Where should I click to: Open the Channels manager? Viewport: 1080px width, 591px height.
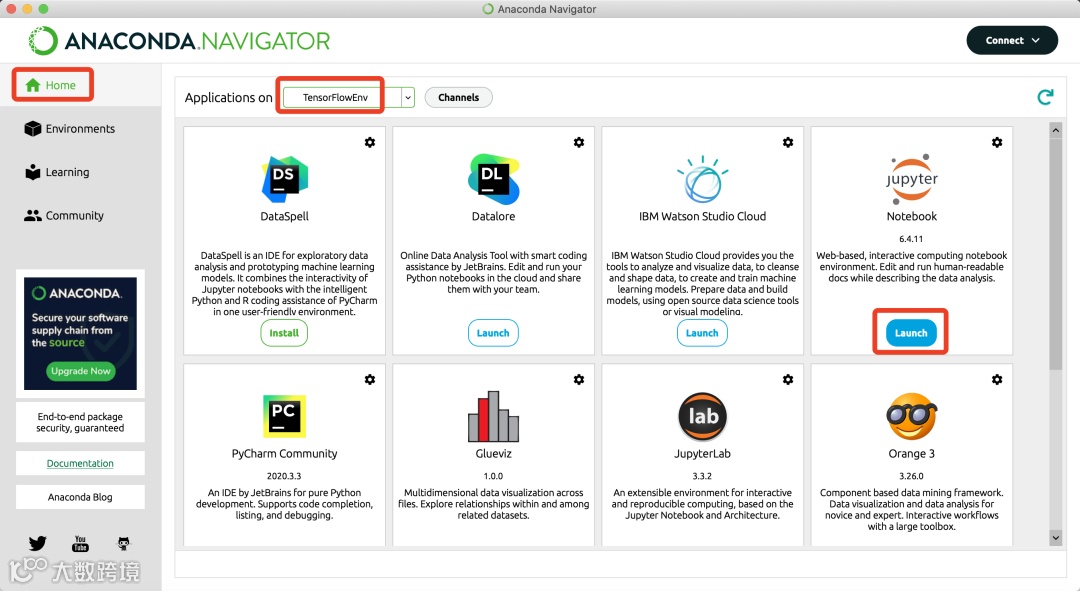[x=459, y=97]
